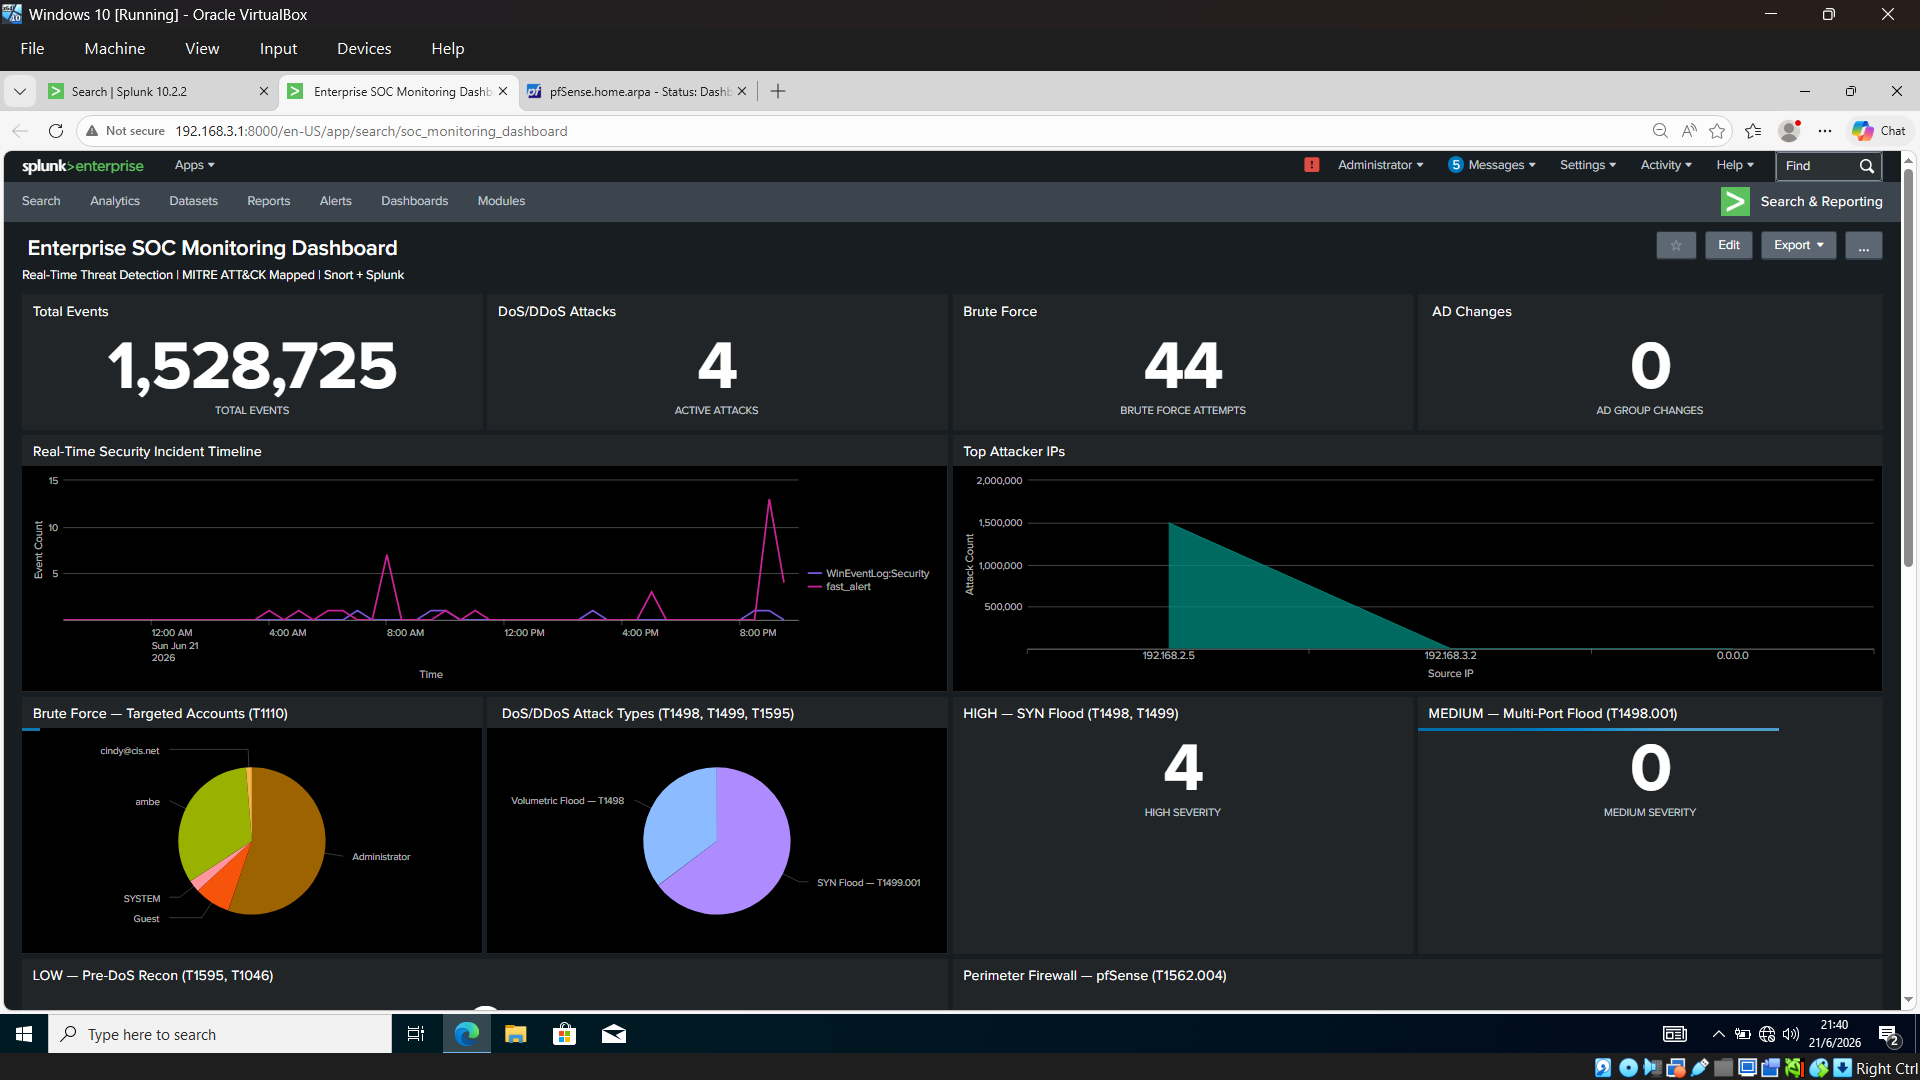Open the browser tab search chevron
The width and height of the screenshot is (1920, 1080).
tap(20, 91)
